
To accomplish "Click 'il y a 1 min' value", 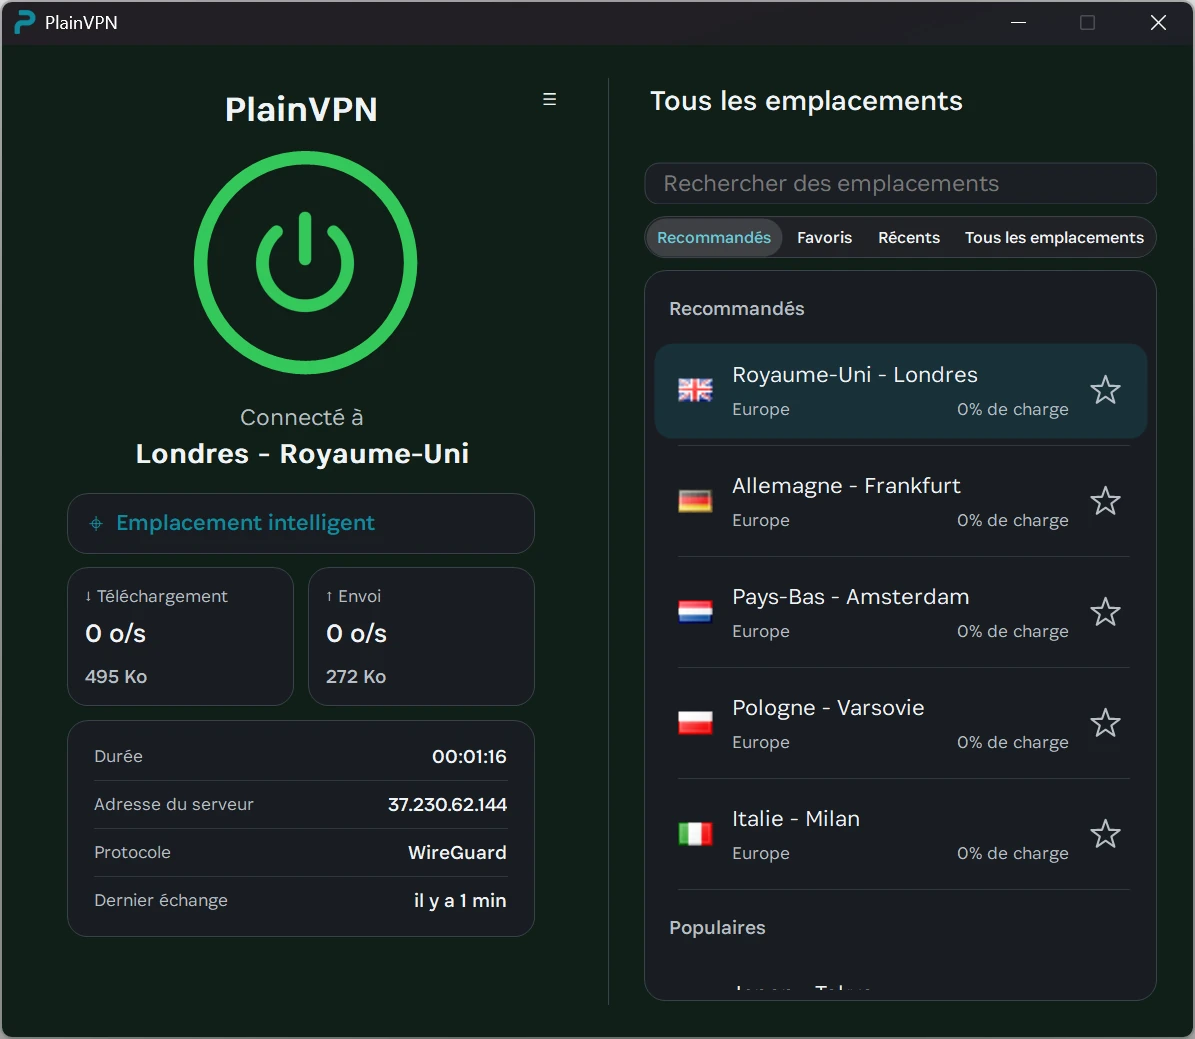I will pos(460,900).
